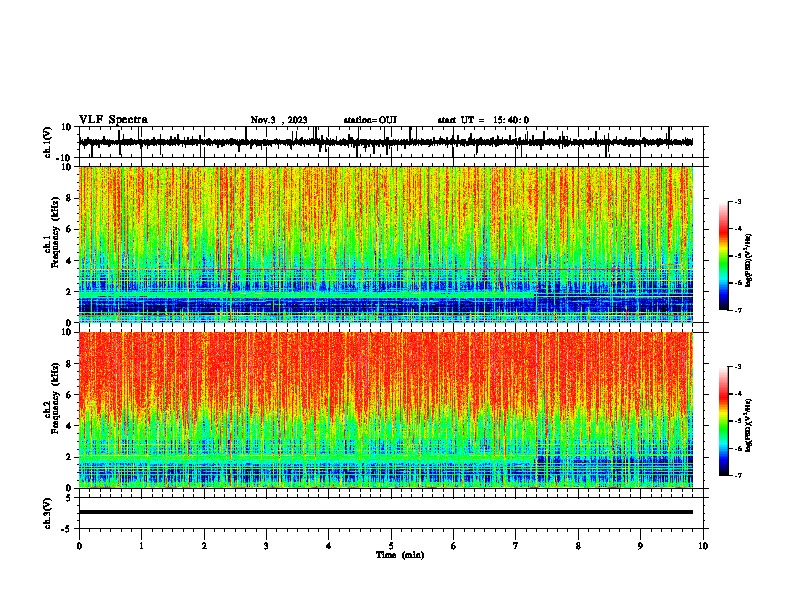Click the time axis tick label "9"

tap(640, 546)
